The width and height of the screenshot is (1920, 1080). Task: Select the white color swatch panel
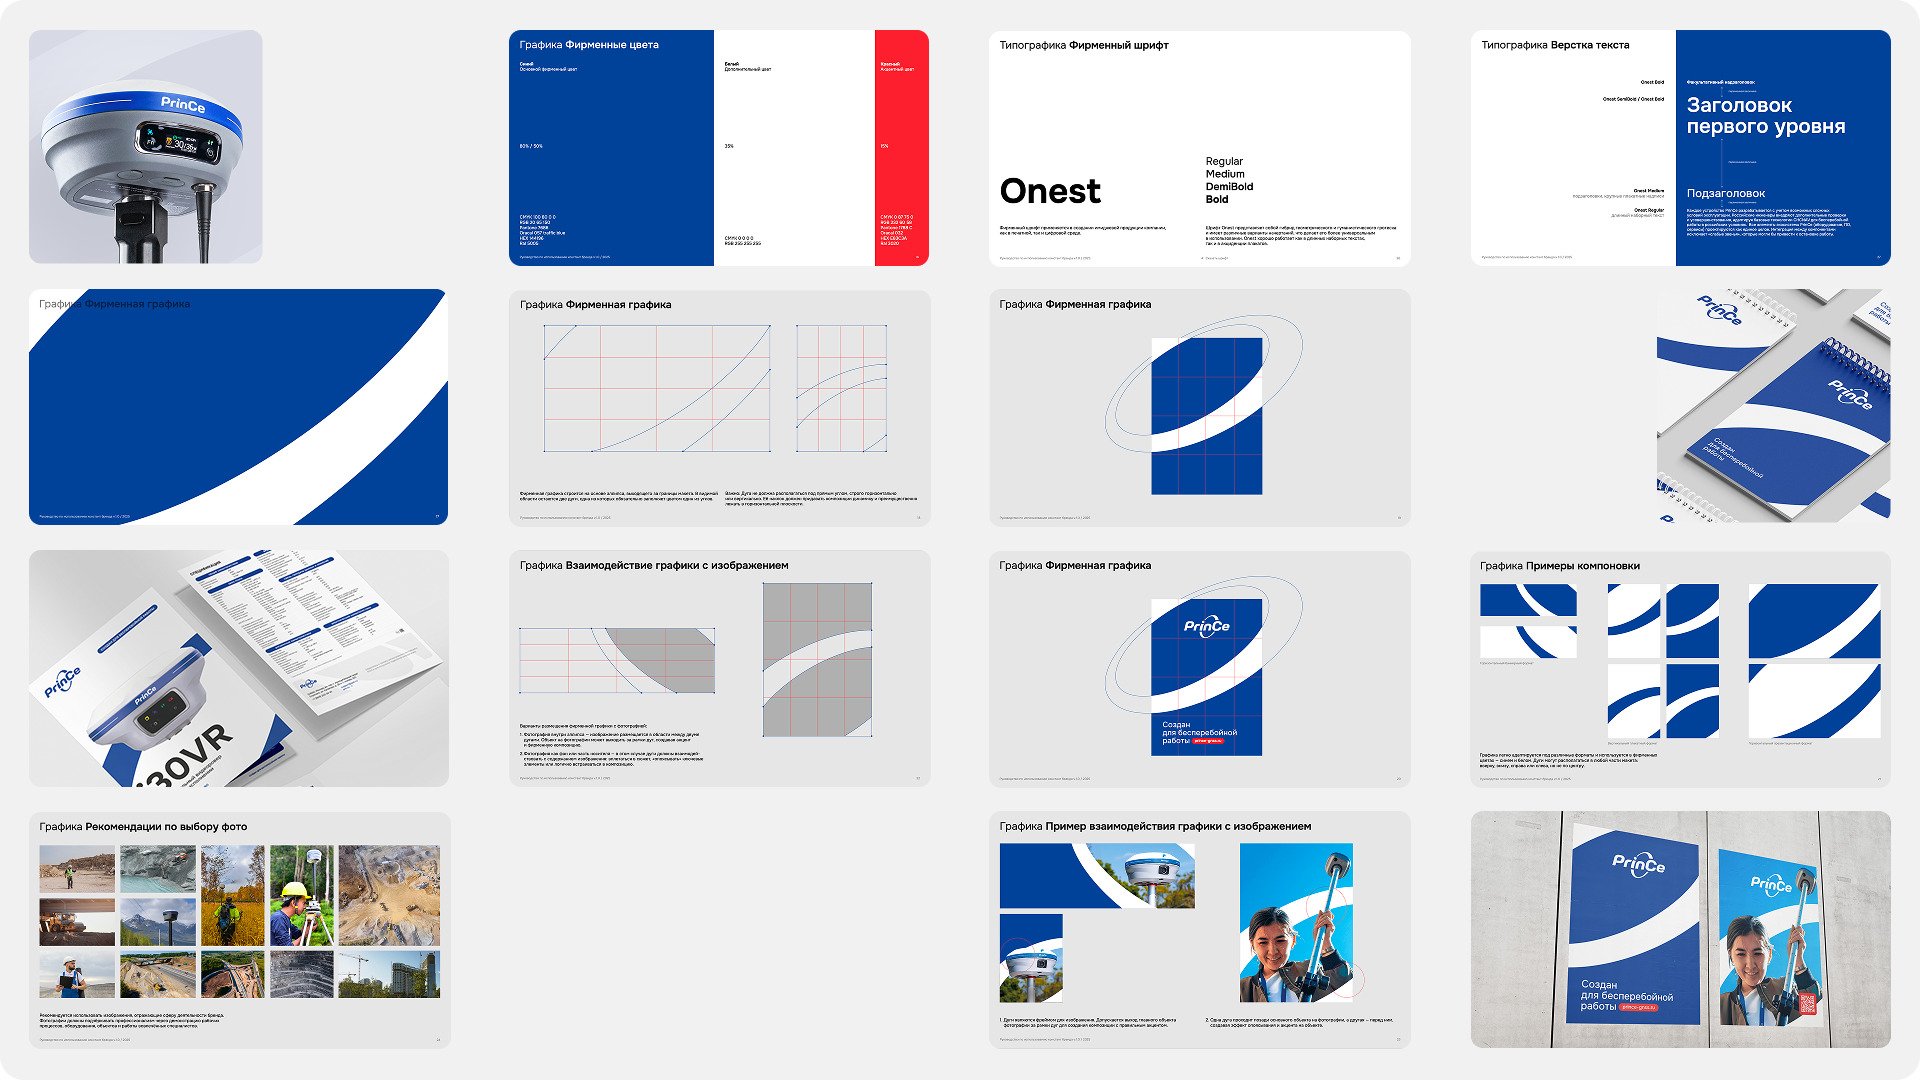794,150
